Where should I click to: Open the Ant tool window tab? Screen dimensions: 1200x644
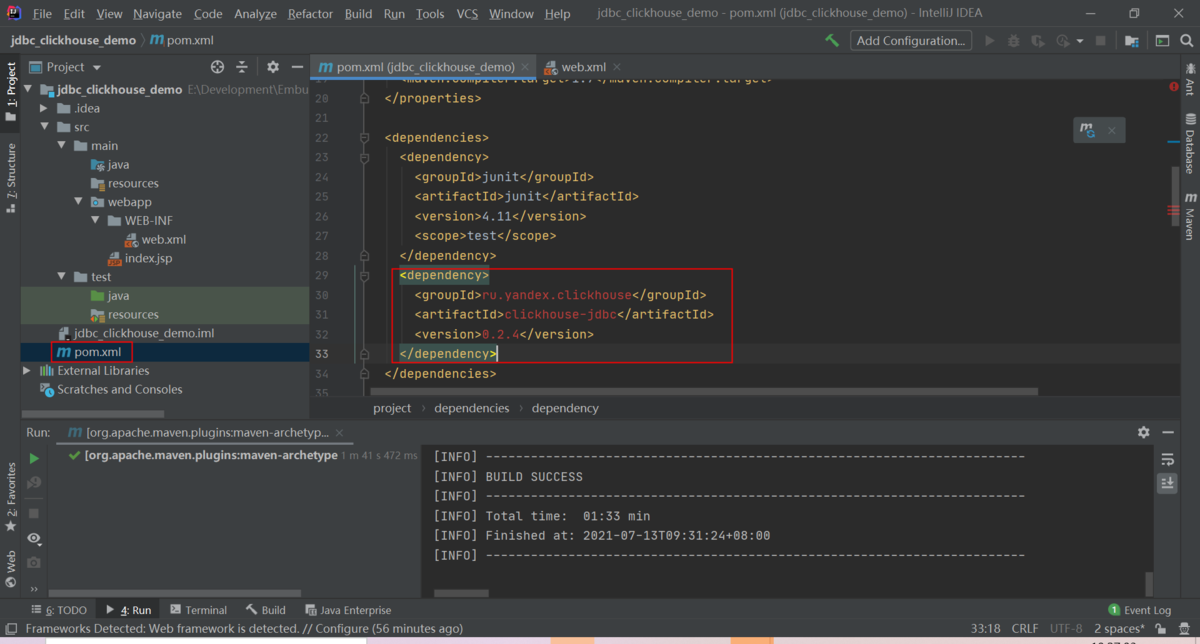click(1189, 79)
